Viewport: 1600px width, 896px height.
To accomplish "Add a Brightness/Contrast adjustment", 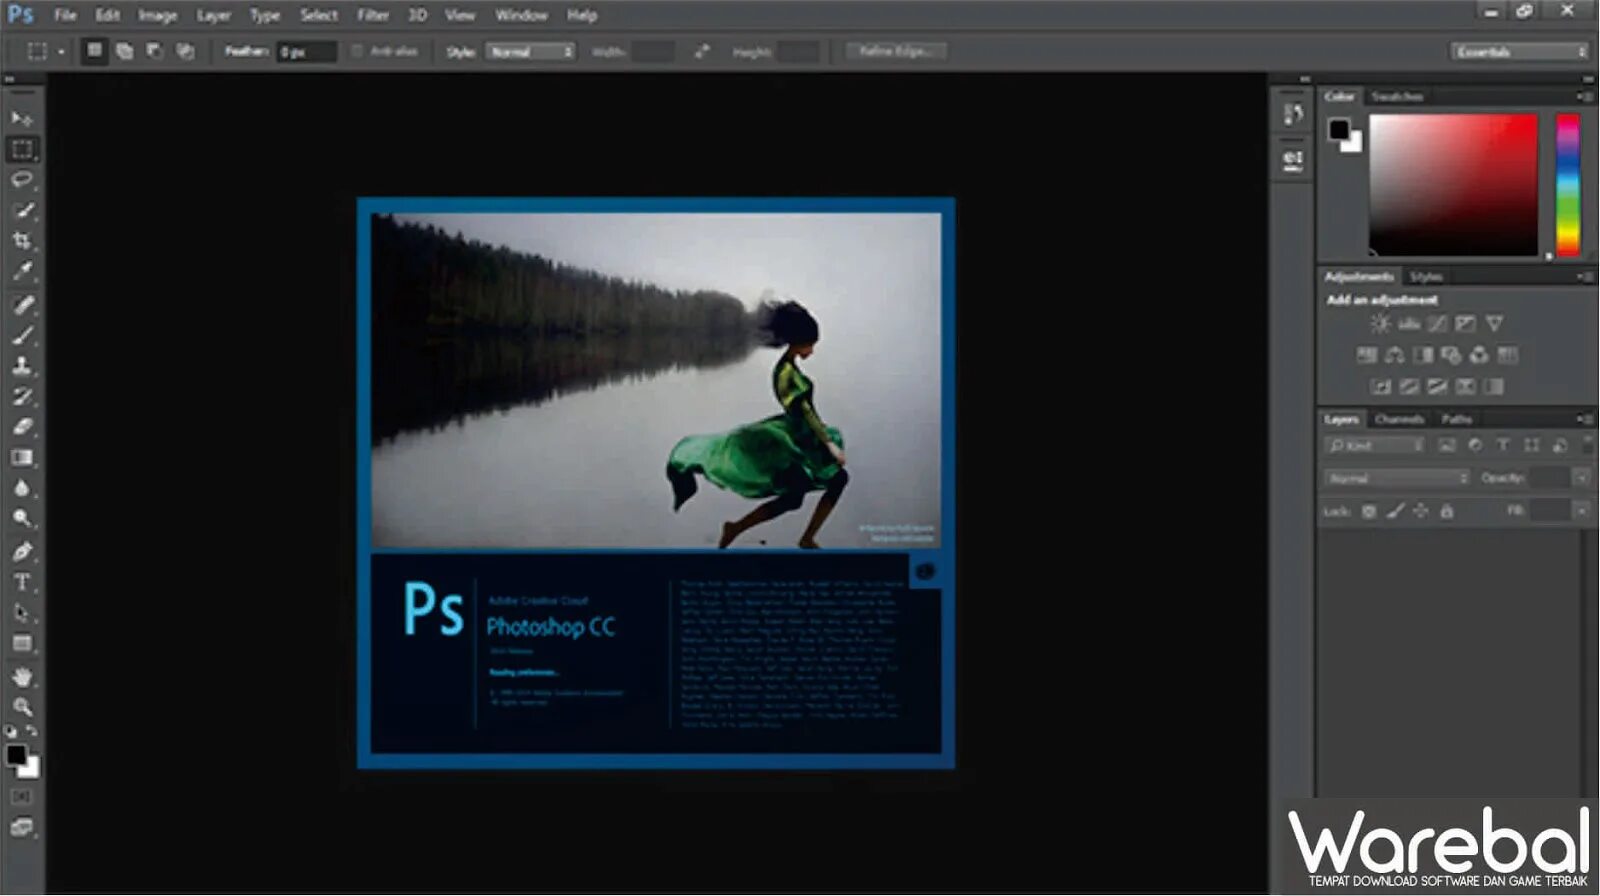I will 1380,323.
